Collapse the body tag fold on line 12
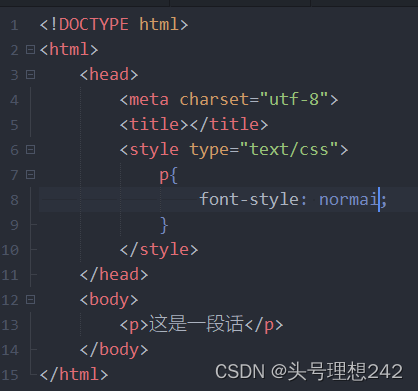 click(x=30, y=300)
